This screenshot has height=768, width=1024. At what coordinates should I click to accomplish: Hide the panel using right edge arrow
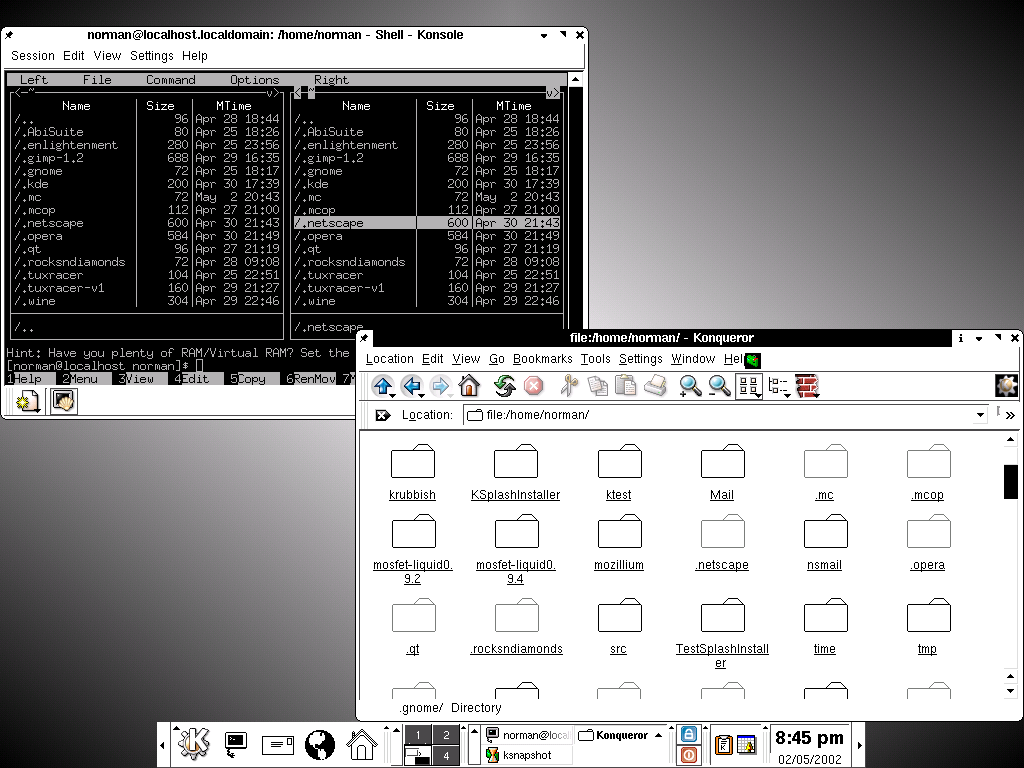(x=859, y=744)
